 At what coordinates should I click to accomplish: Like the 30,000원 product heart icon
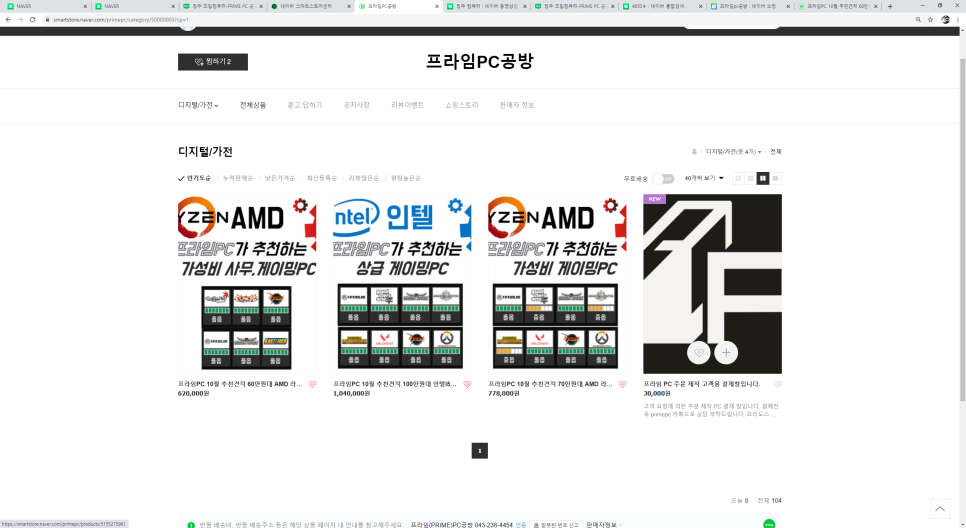(x=777, y=384)
